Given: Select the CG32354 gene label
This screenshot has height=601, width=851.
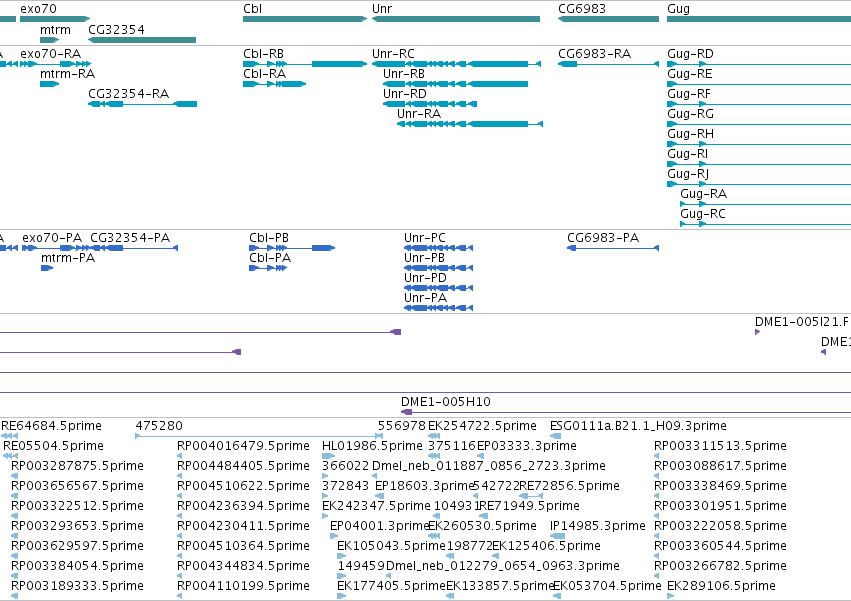Looking at the screenshot, I should coord(117,29).
